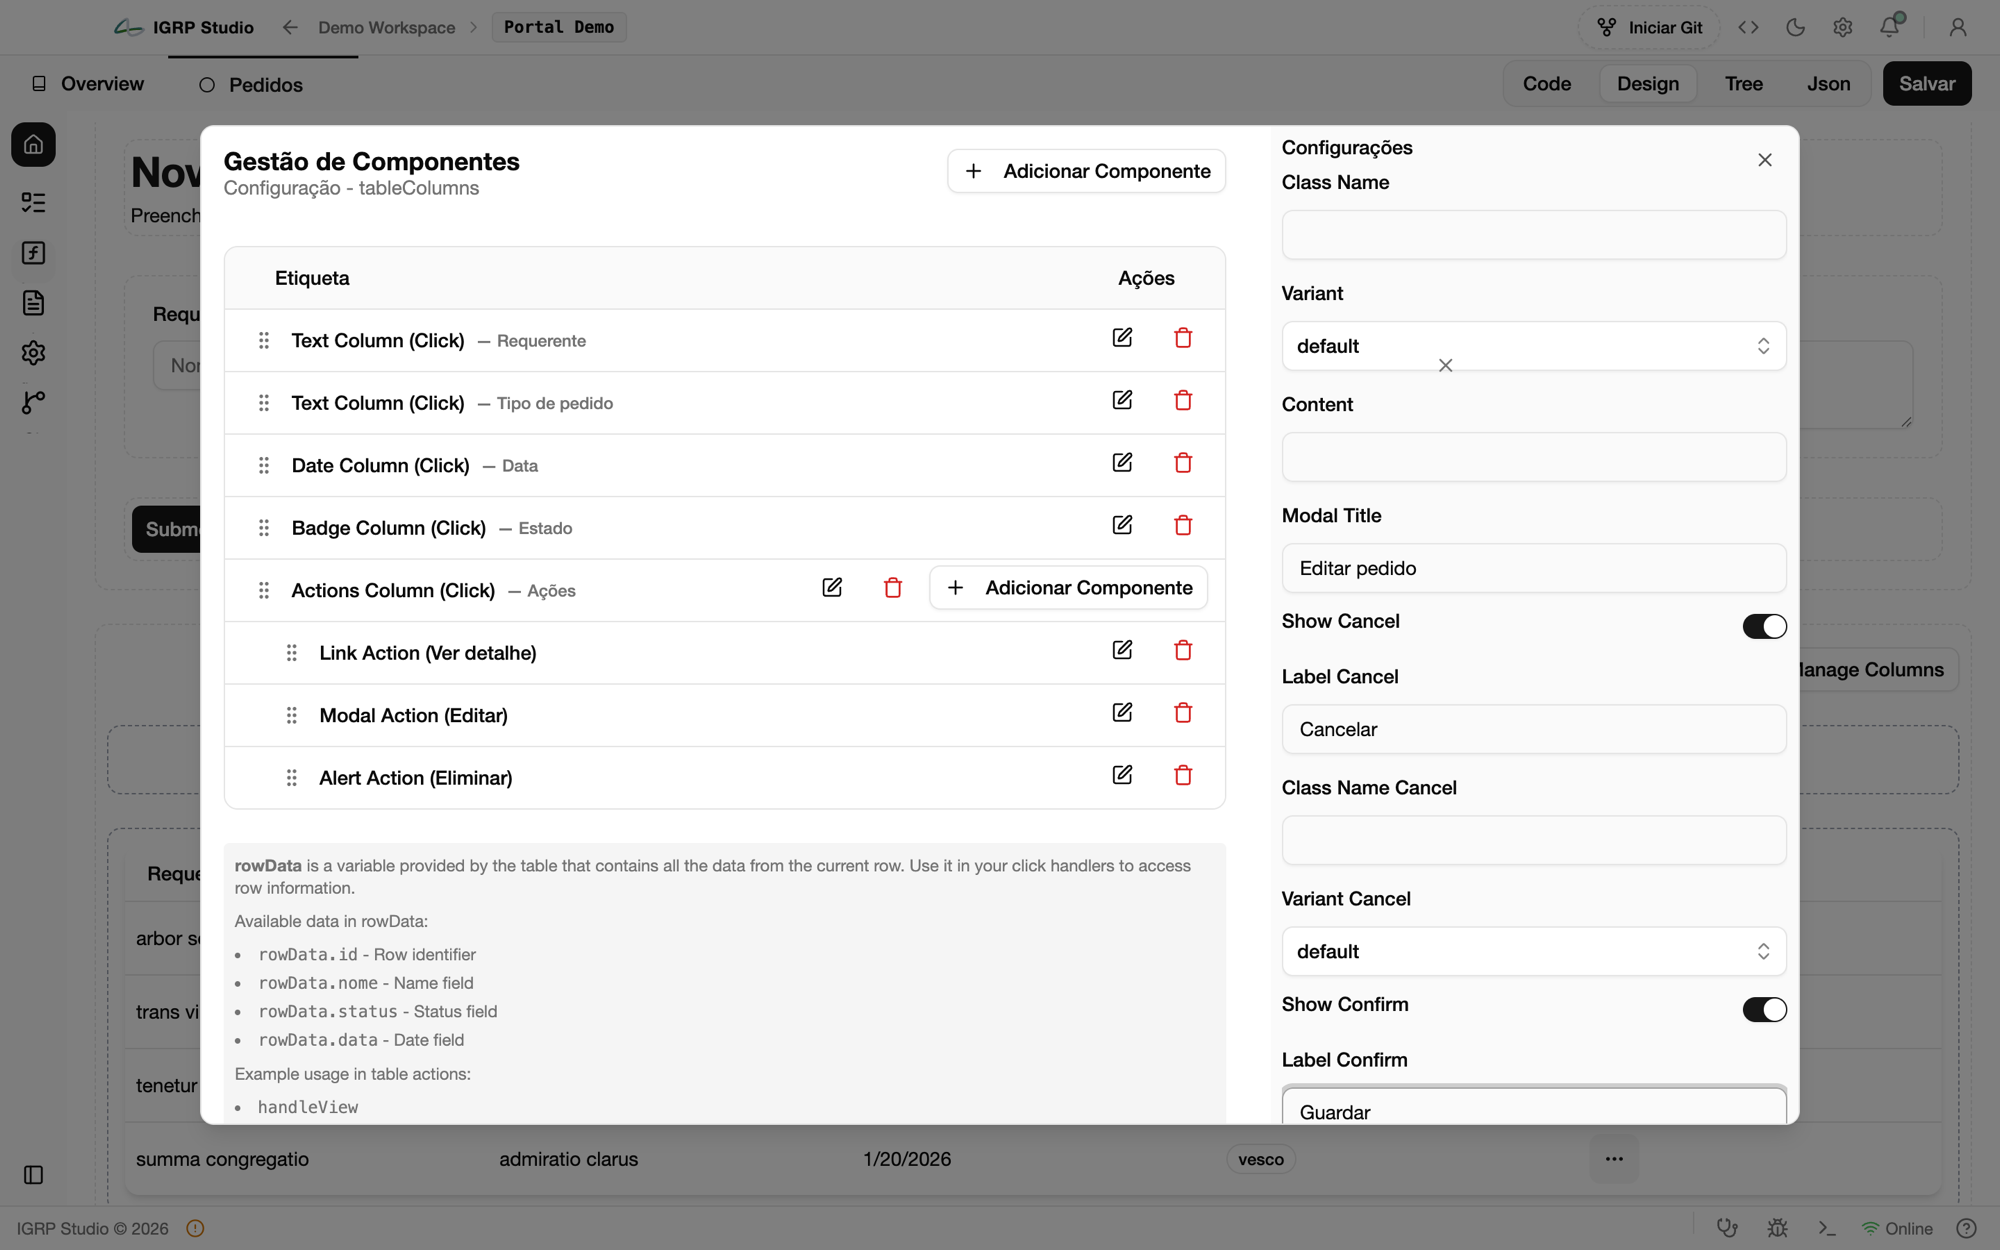Toggle dark mode moon icon
Image resolution: width=2000 pixels, height=1250 pixels.
(1795, 28)
